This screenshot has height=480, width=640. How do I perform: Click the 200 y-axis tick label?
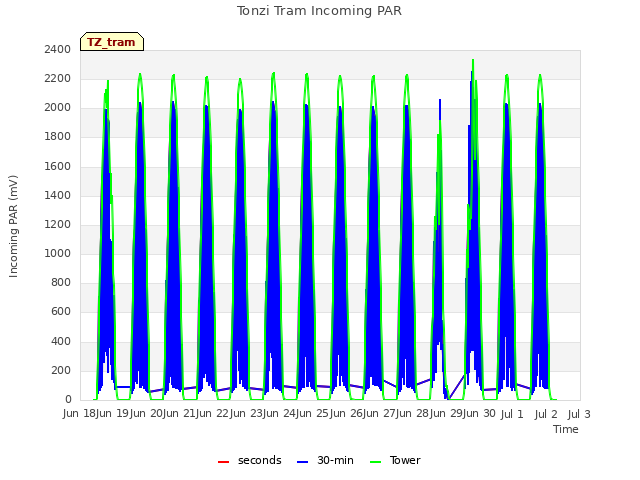pos(61,371)
